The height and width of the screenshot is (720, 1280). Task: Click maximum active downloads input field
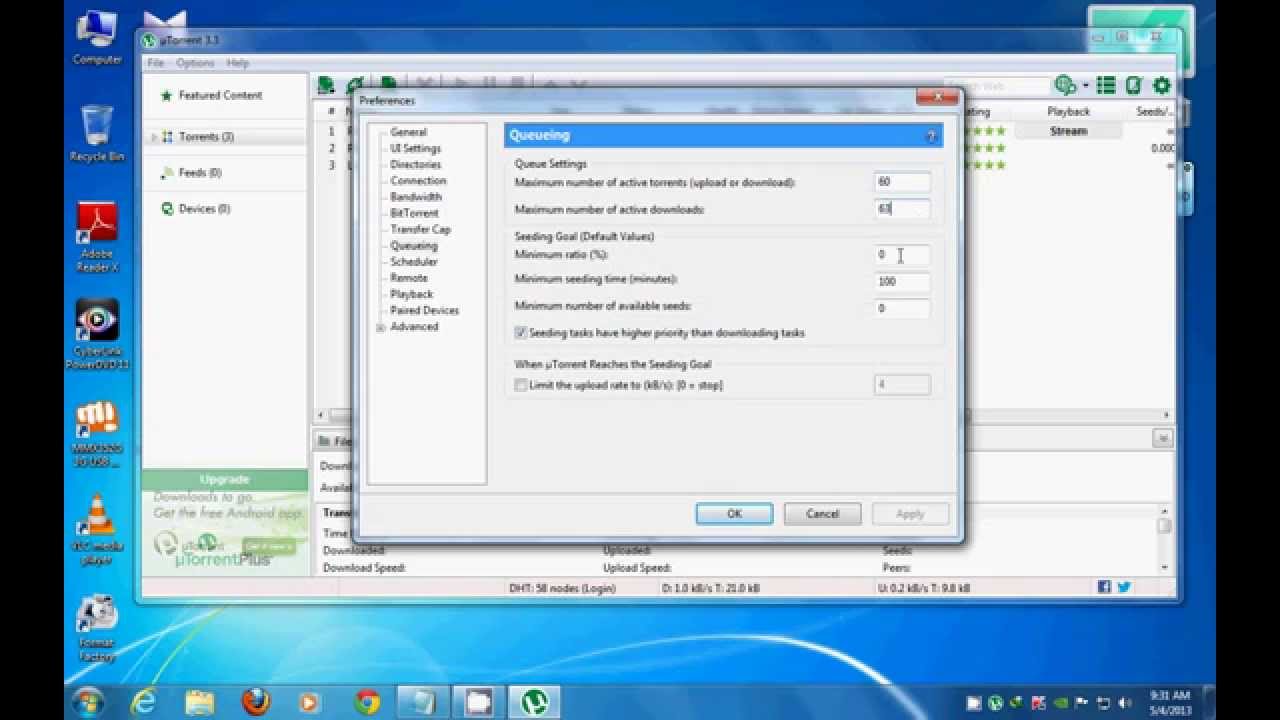[902, 210]
